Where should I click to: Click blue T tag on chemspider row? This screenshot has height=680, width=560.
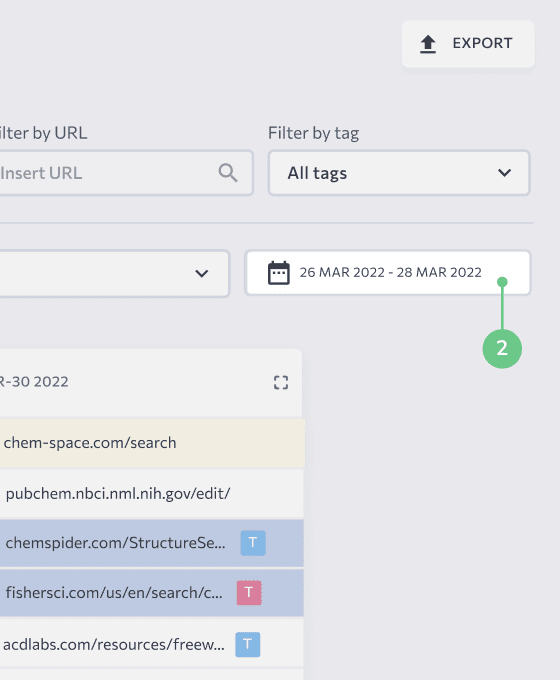tap(253, 543)
